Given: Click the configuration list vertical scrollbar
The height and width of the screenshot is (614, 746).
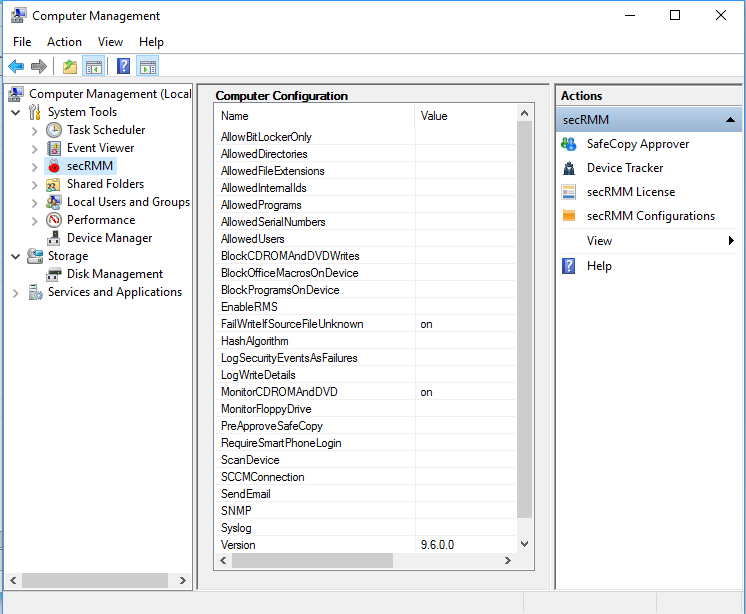Looking at the screenshot, I should pyautogui.click(x=524, y=320).
